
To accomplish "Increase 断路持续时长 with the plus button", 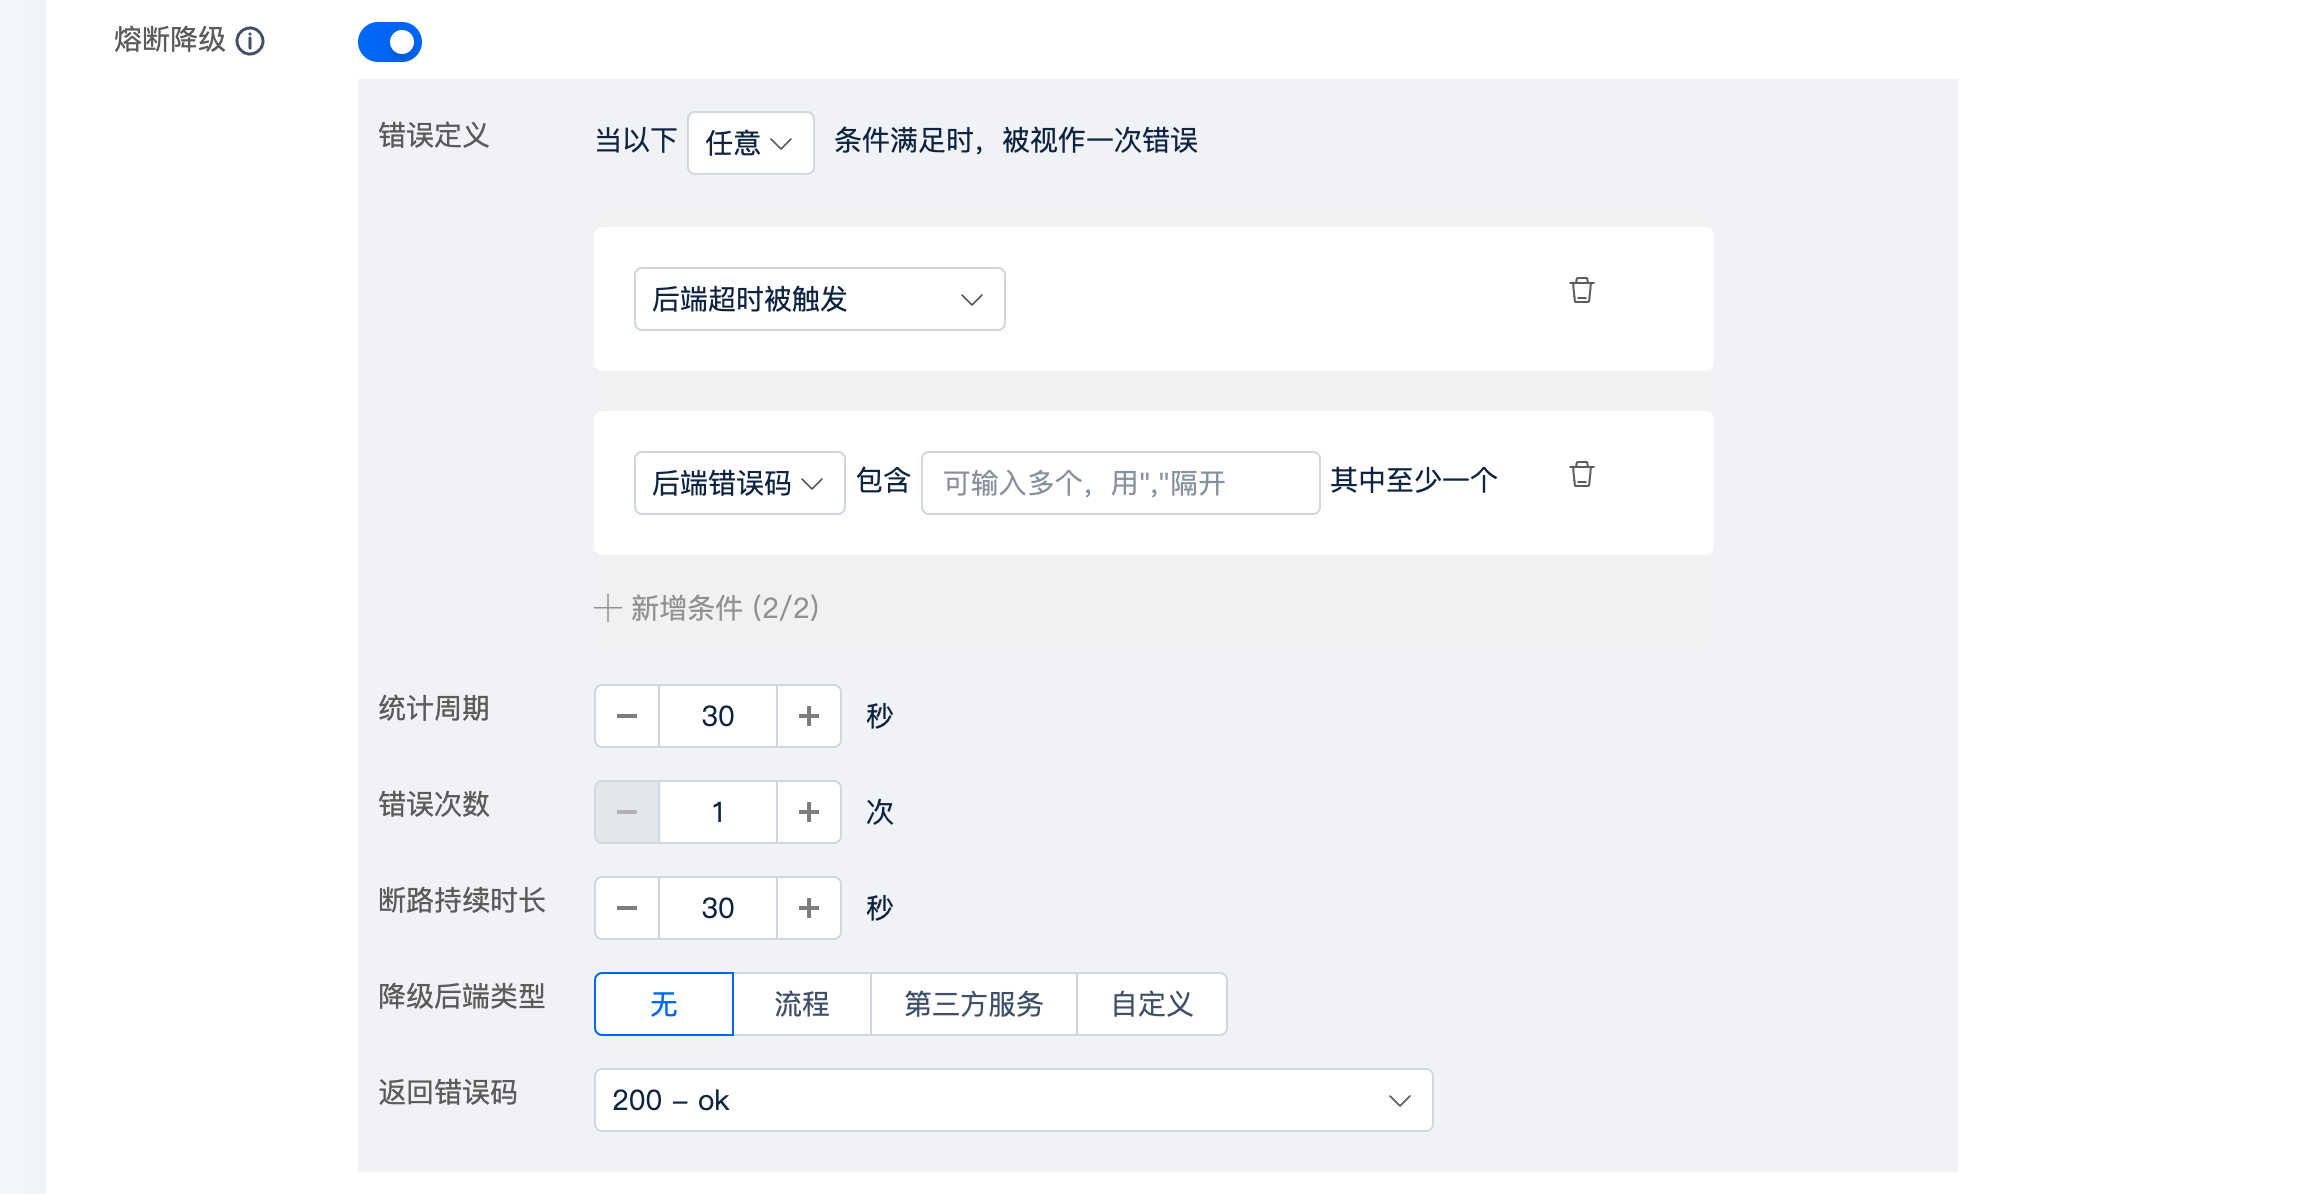I will click(x=809, y=908).
